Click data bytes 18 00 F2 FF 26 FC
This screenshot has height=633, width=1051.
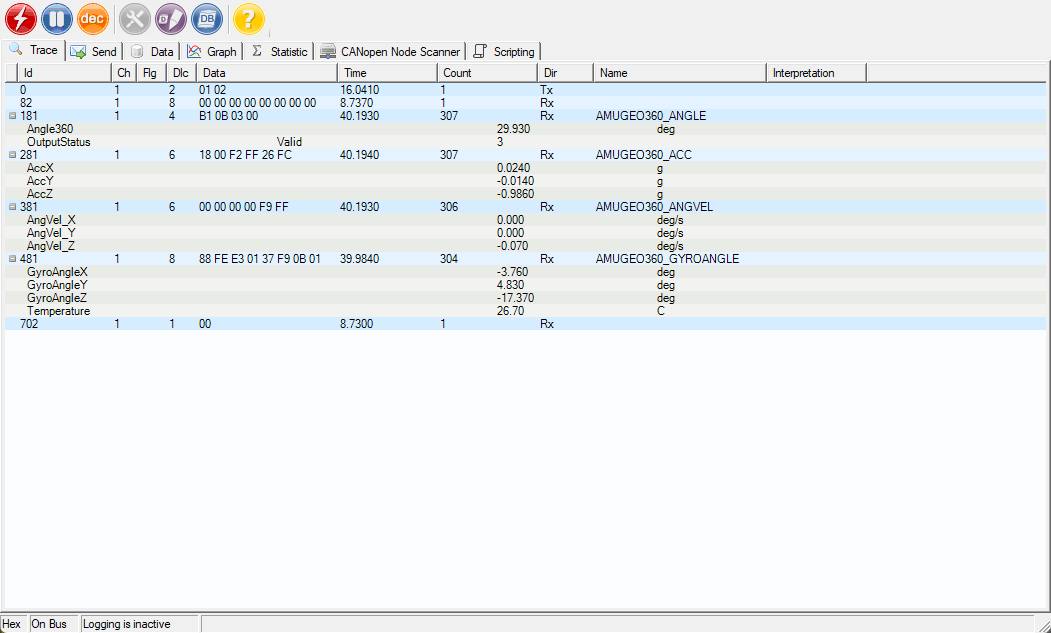(x=245, y=155)
